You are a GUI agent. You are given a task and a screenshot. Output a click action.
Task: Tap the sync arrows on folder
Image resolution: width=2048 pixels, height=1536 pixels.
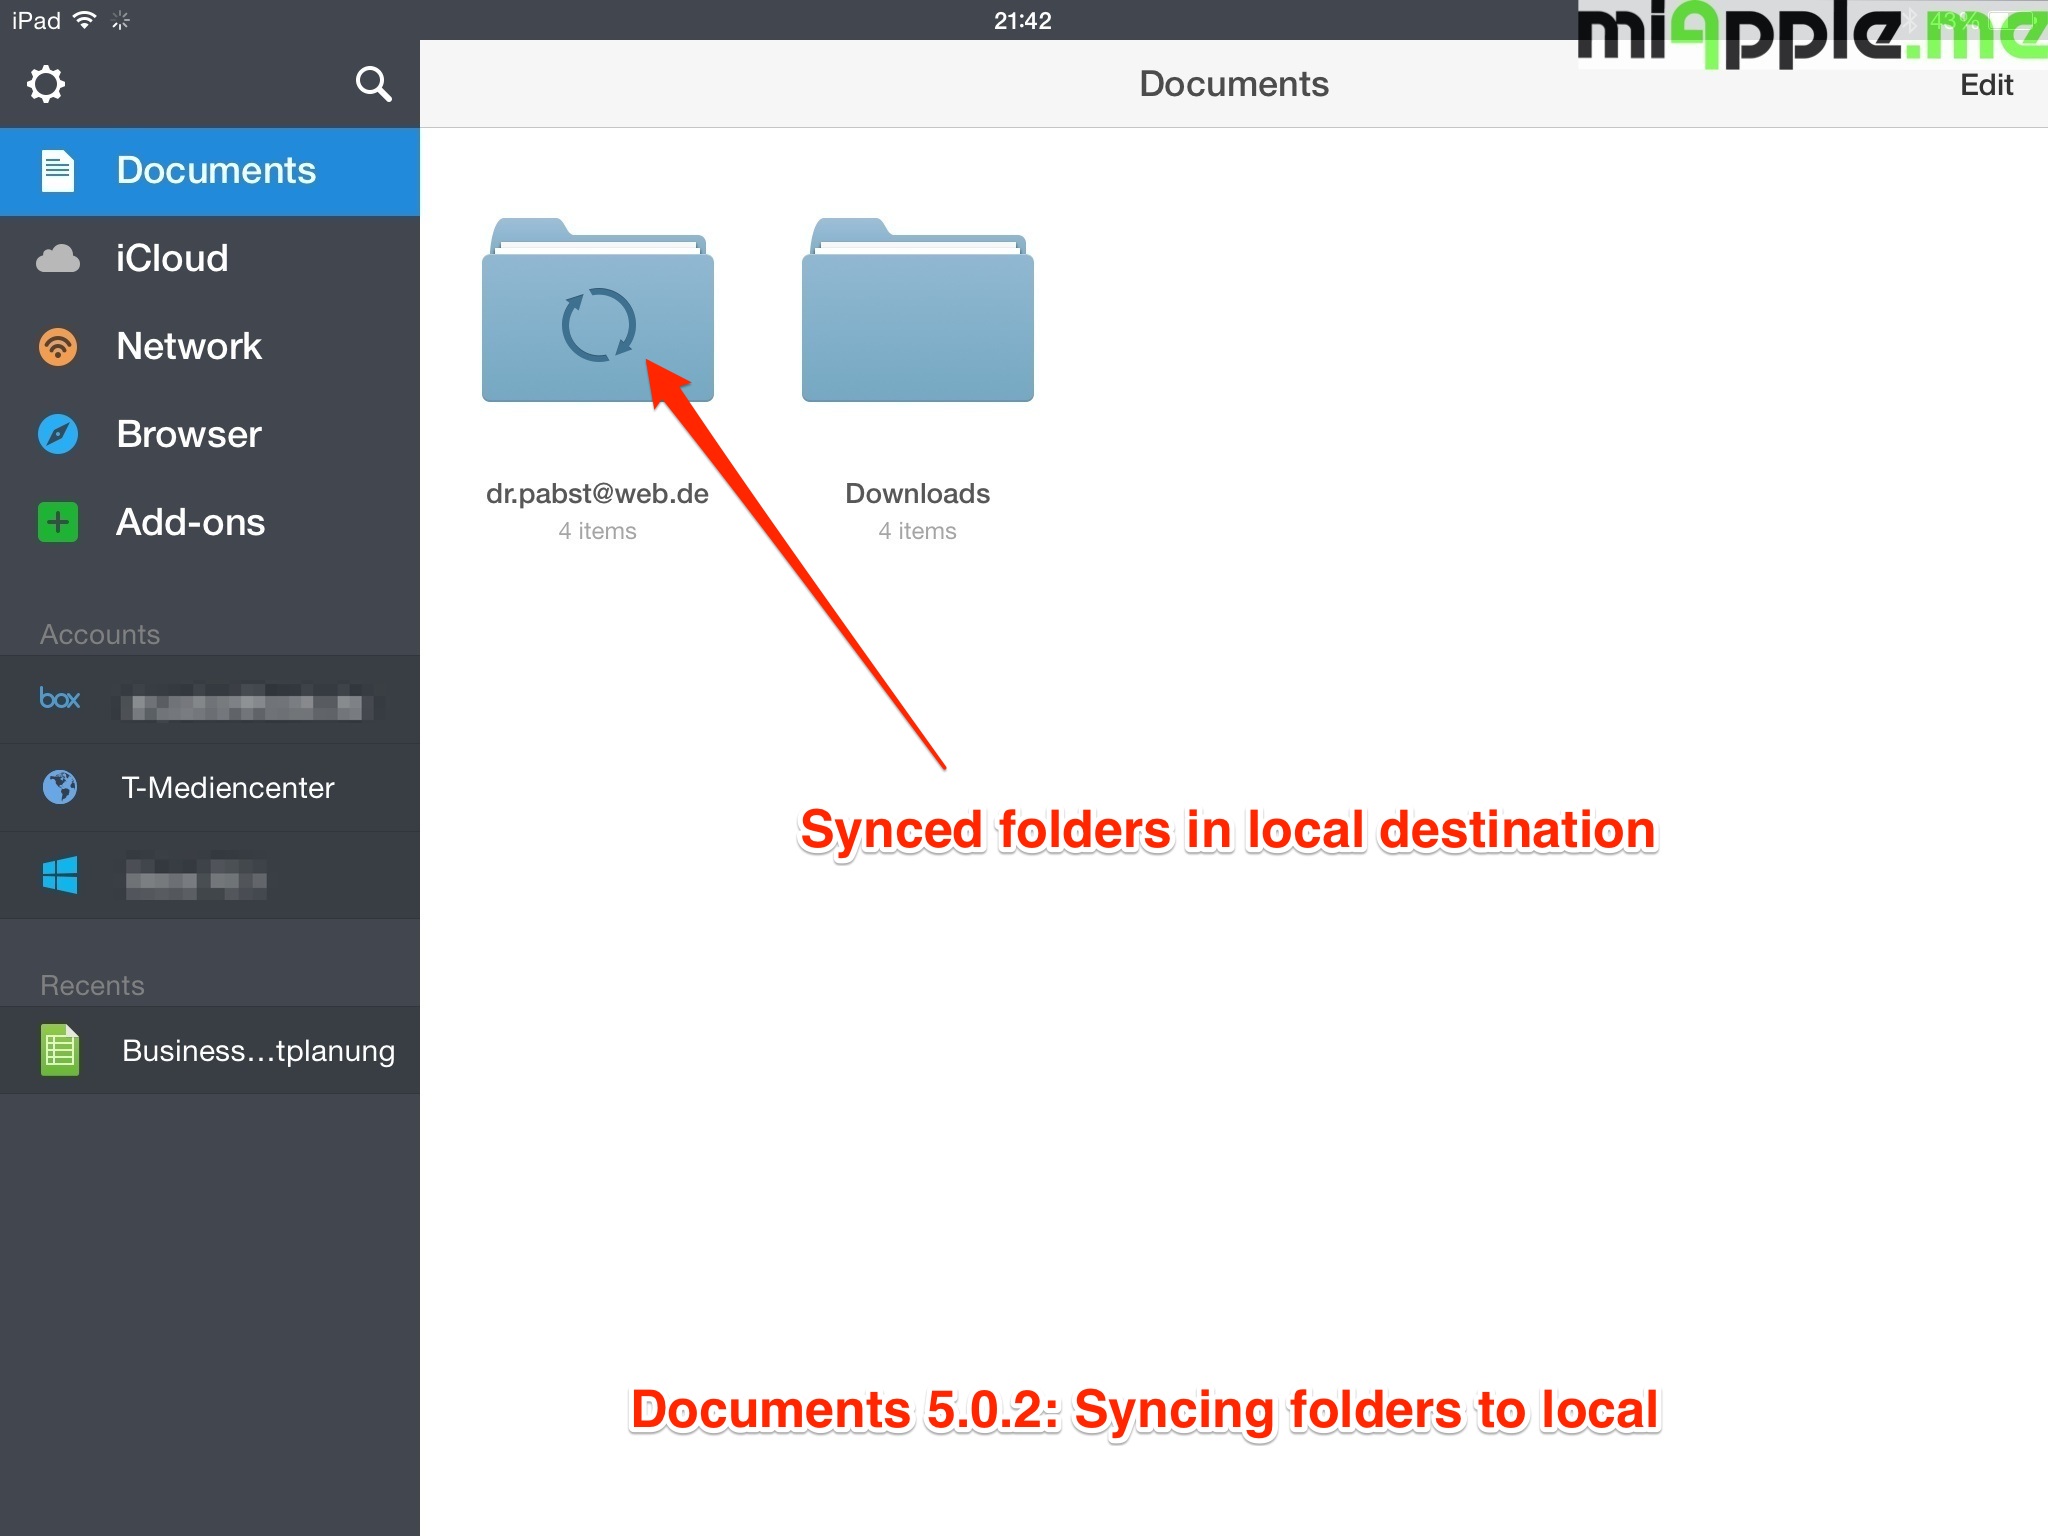click(x=598, y=325)
